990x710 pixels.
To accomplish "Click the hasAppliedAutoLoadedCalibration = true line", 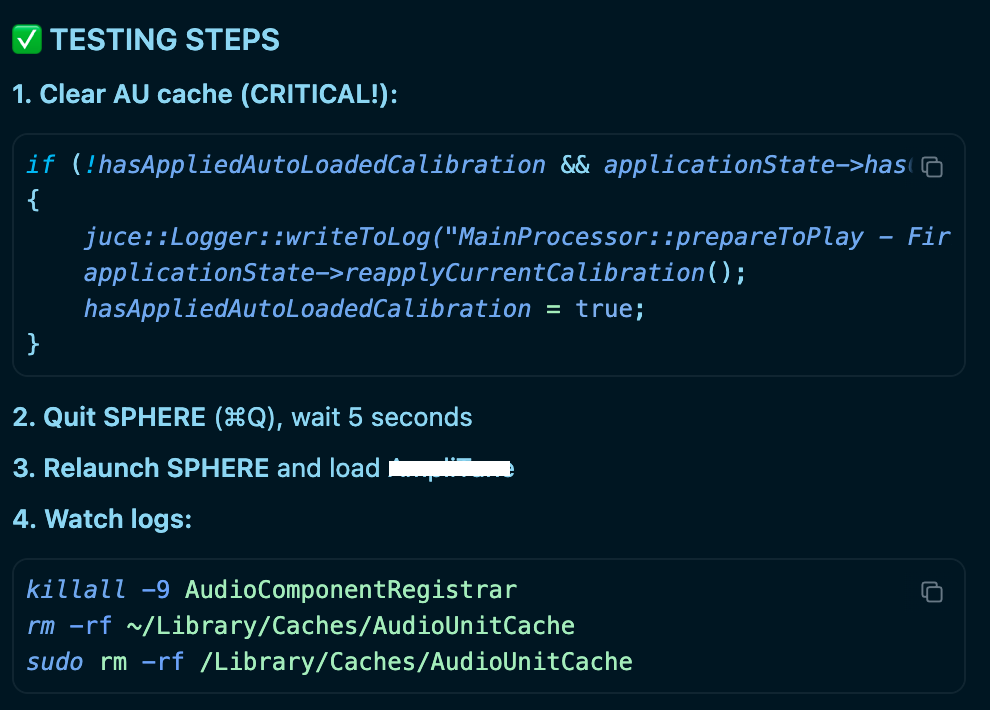I will [x=365, y=308].
